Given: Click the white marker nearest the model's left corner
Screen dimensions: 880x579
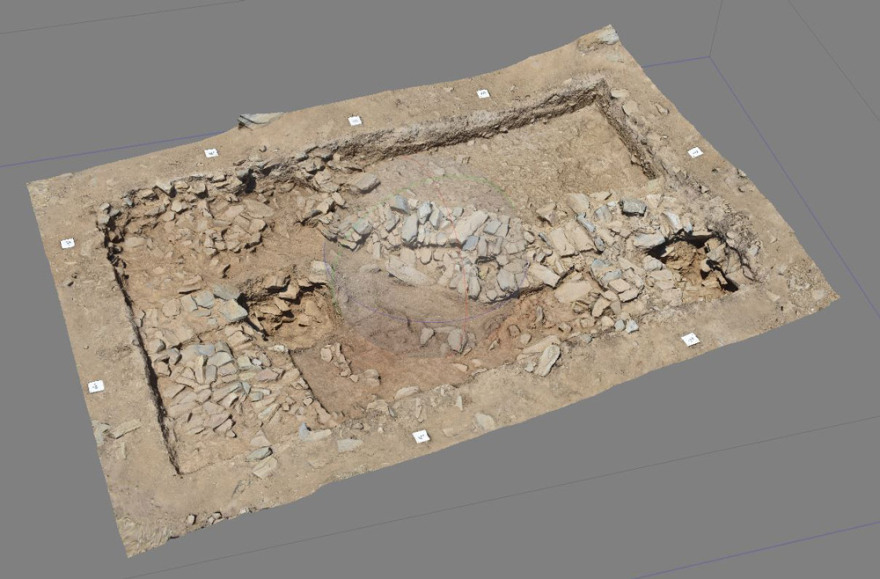Looking at the screenshot, I should tap(68, 243).
